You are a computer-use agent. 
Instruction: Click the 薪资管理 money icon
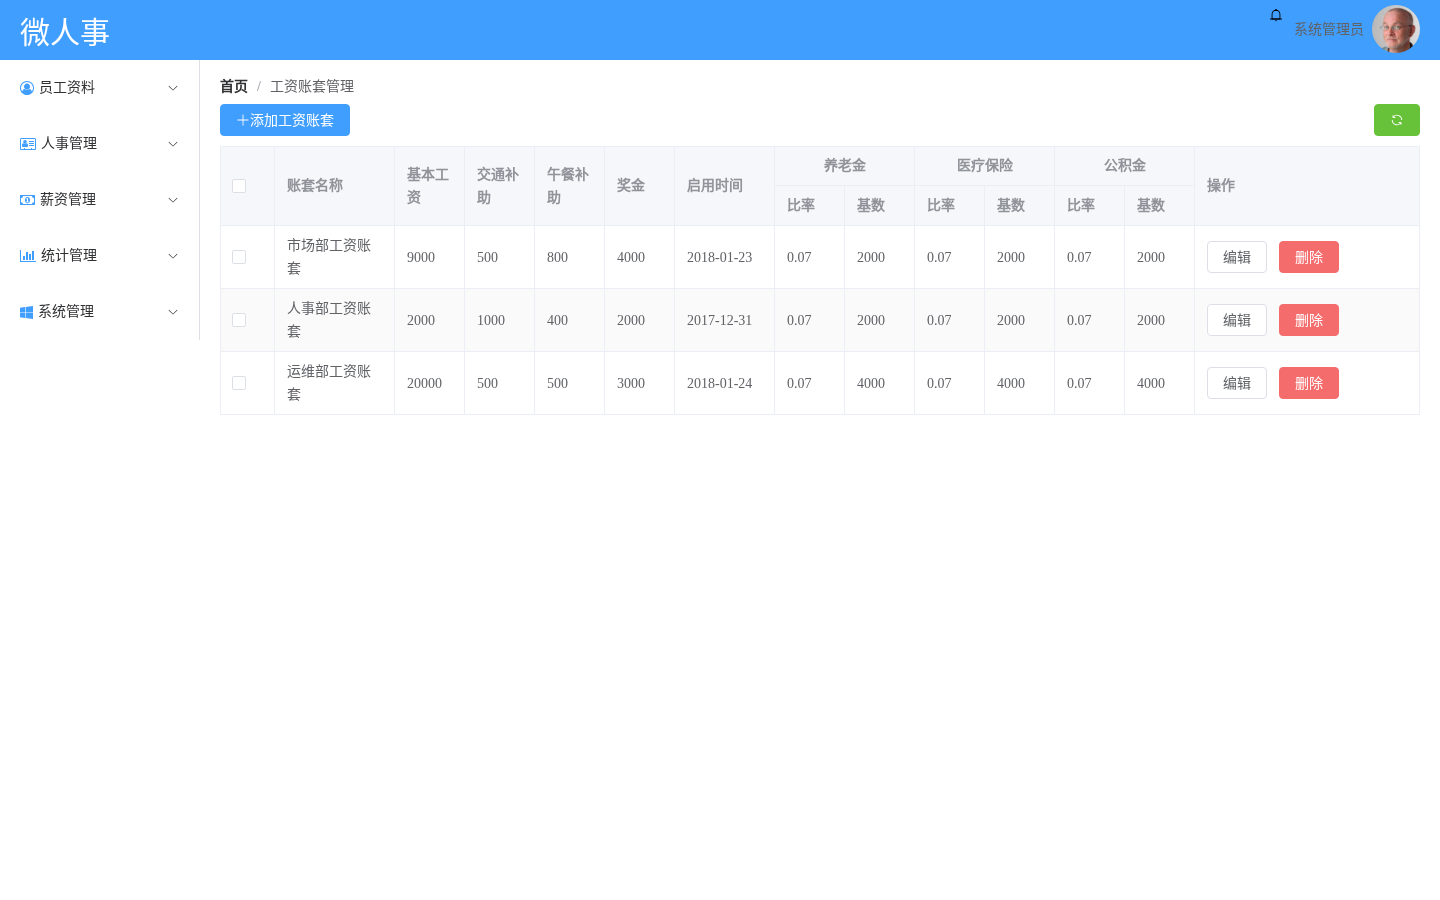(x=28, y=200)
